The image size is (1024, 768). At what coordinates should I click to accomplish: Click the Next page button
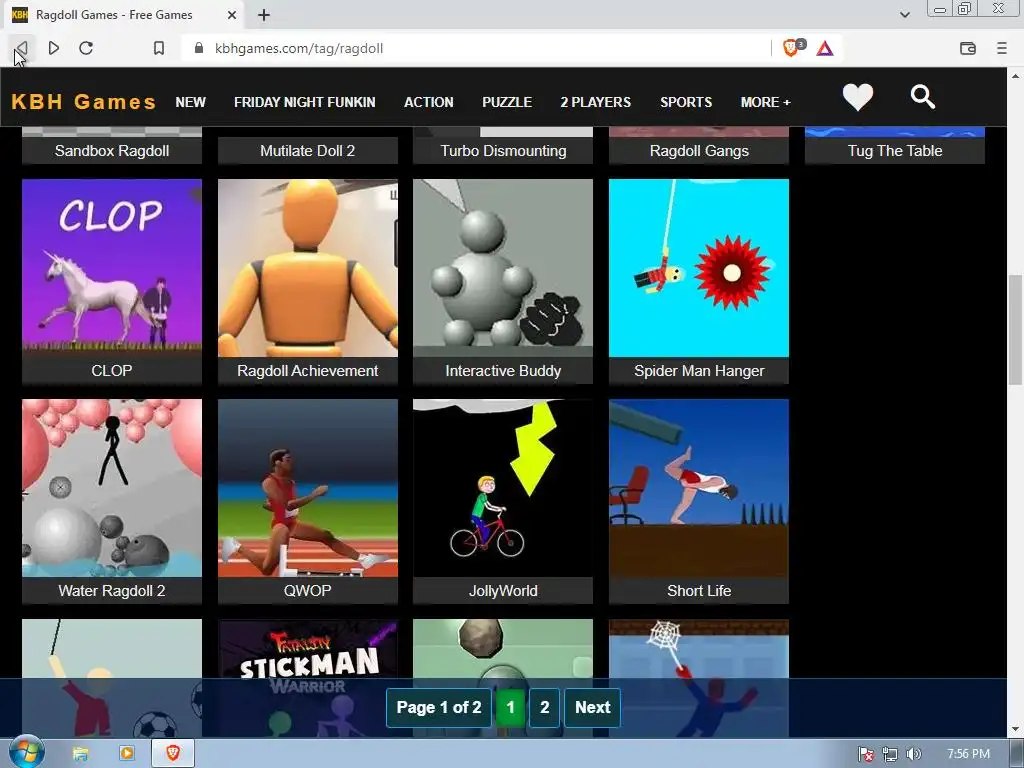tap(592, 708)
